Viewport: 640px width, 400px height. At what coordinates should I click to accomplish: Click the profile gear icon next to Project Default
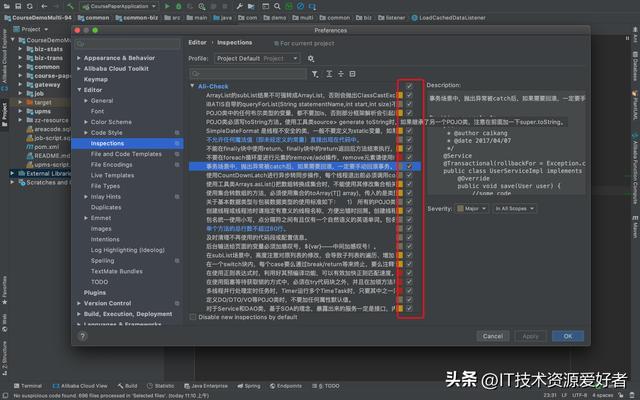311,59
